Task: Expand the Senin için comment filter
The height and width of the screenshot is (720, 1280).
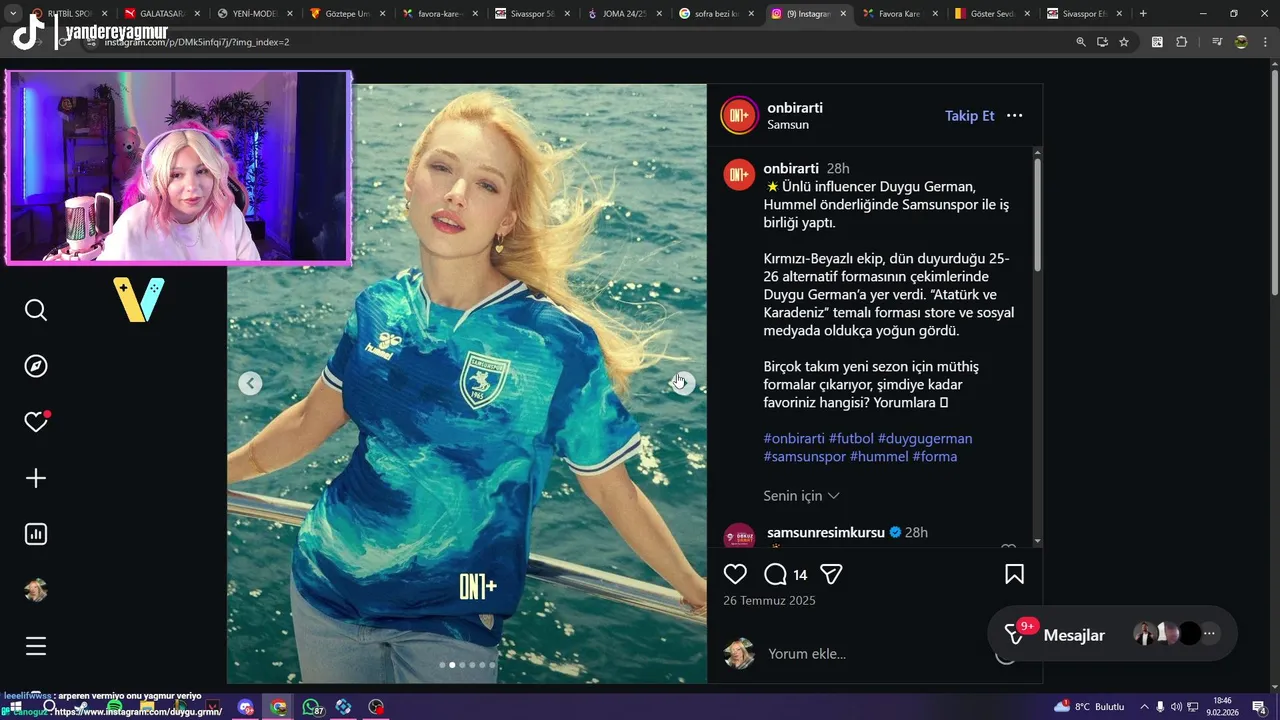Action: point(801,495)
